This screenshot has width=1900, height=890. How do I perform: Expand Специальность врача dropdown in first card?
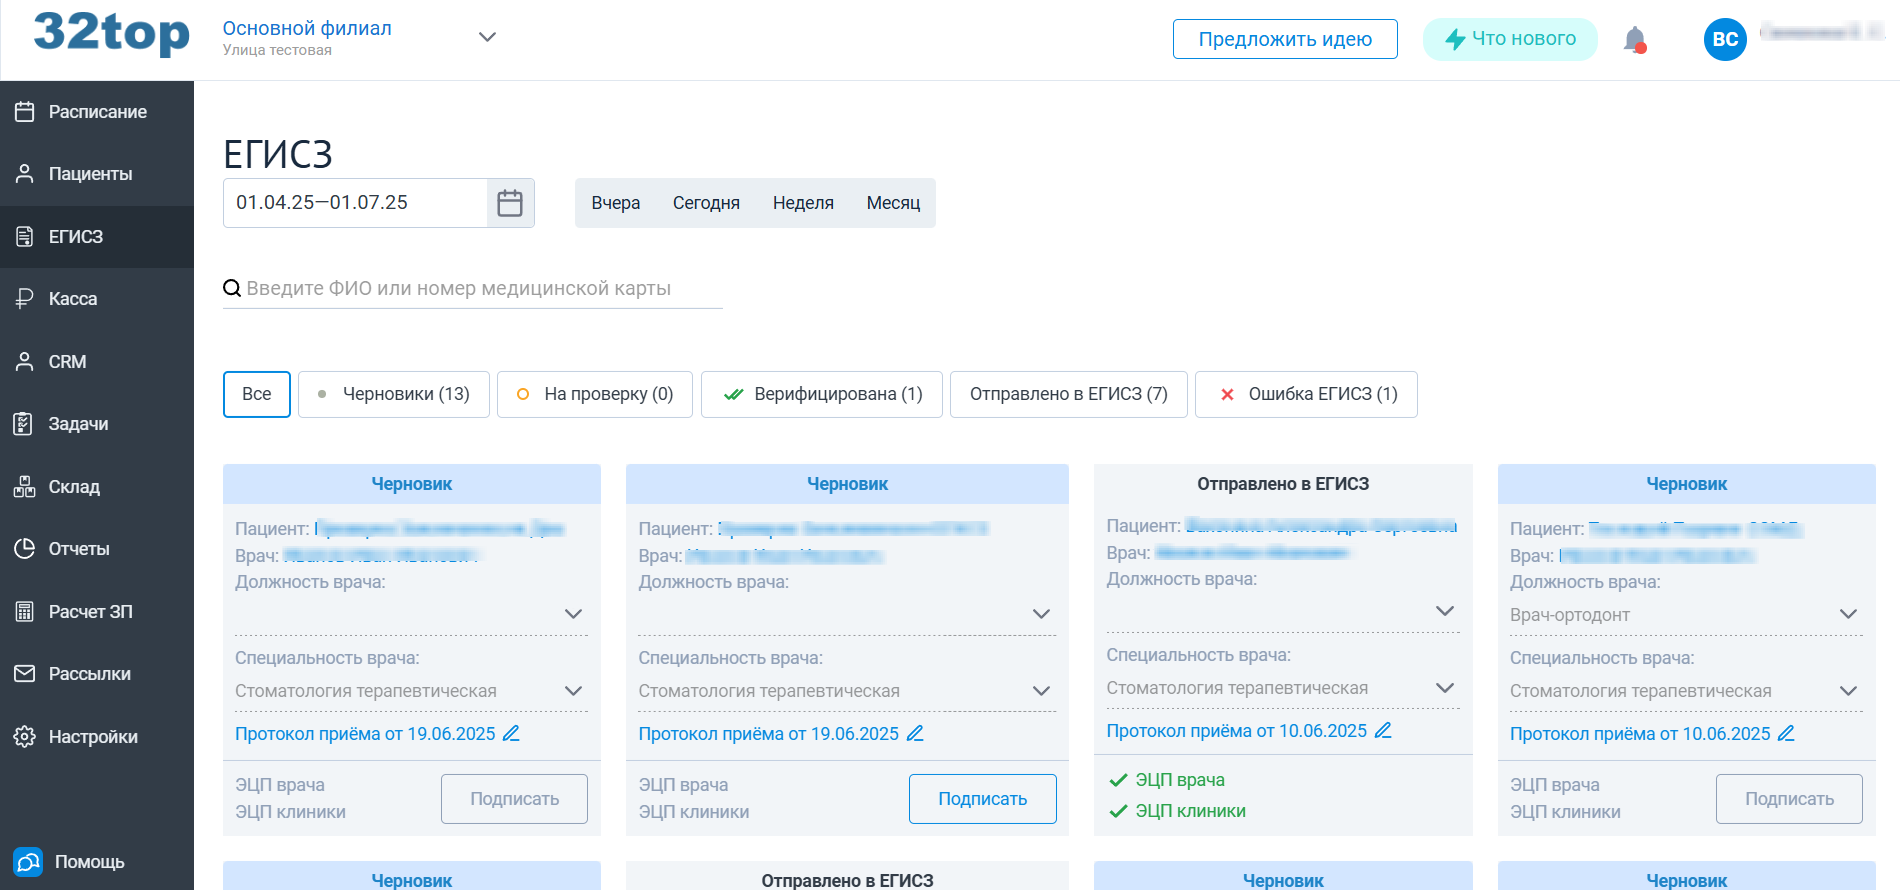click(573, 691)
